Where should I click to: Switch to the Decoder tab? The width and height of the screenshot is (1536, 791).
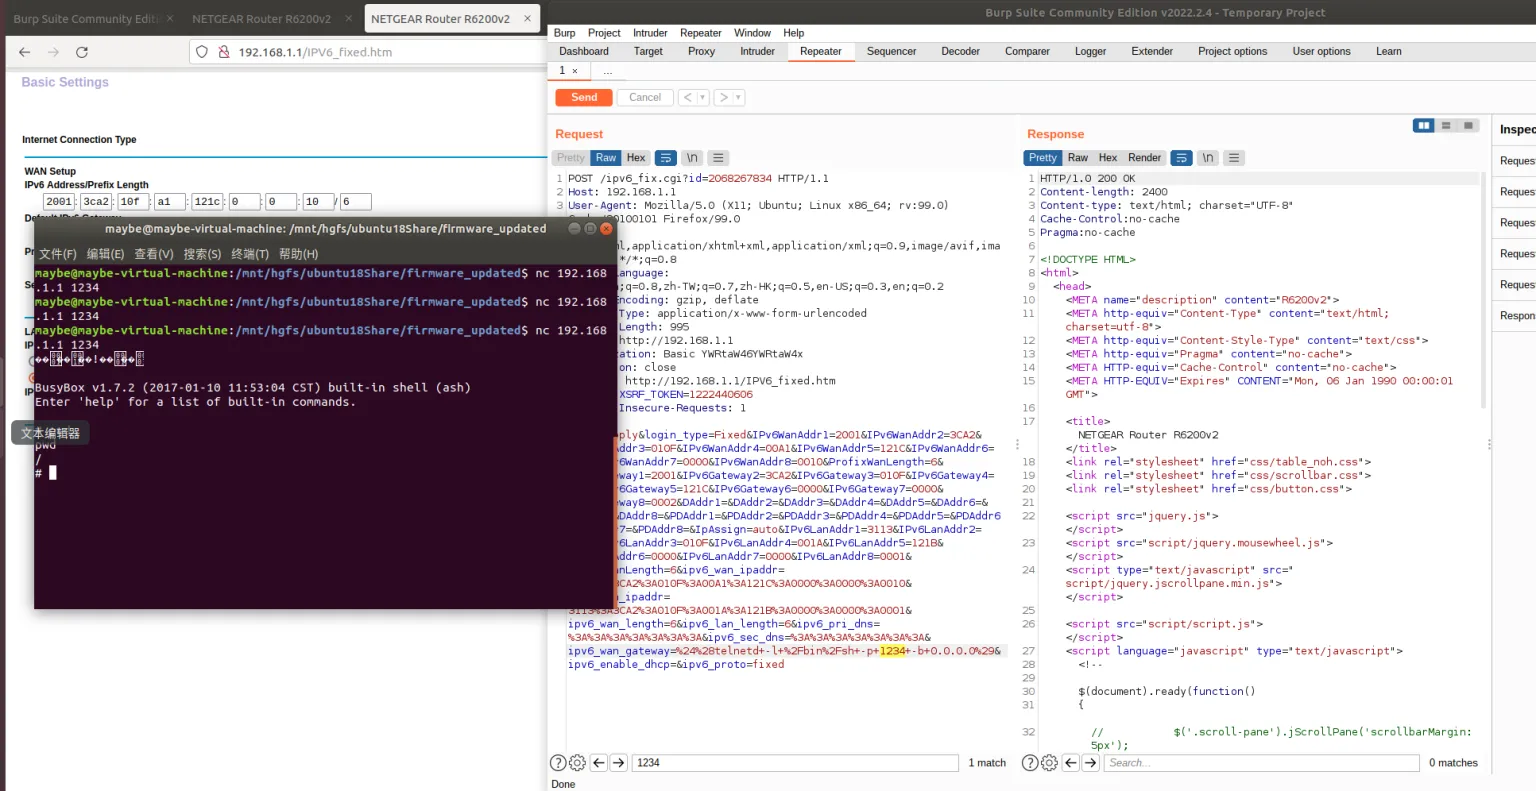click(960, 51)
